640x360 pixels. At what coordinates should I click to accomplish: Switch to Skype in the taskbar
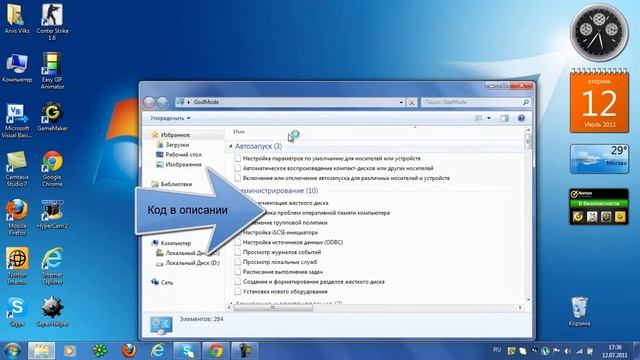[187, 351]
